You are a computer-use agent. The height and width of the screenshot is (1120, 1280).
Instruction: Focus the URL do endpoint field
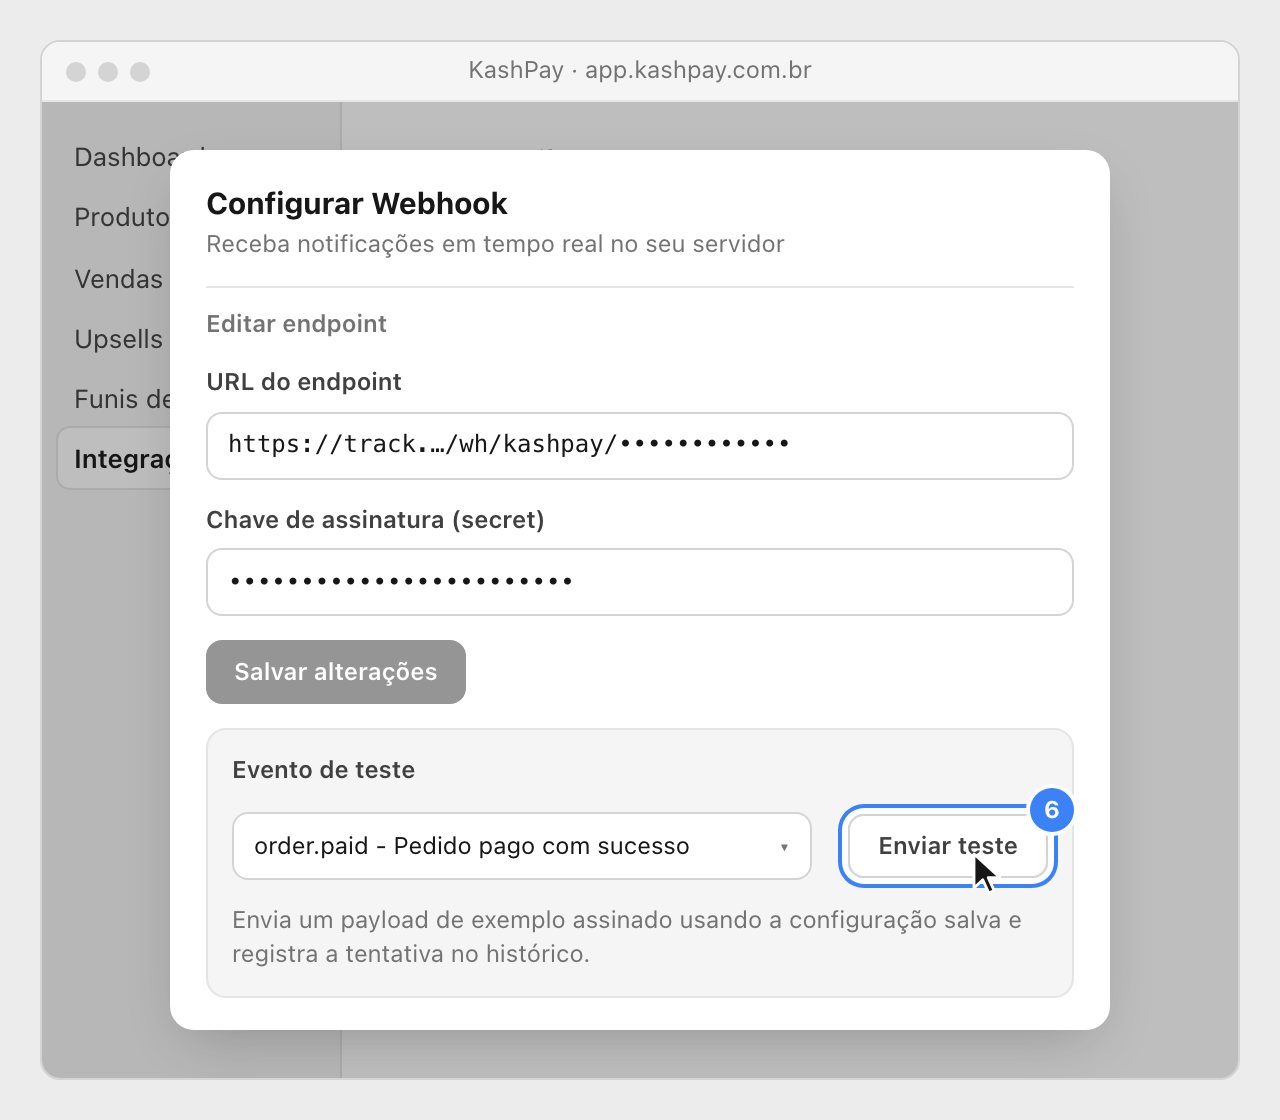click(640, 446)
